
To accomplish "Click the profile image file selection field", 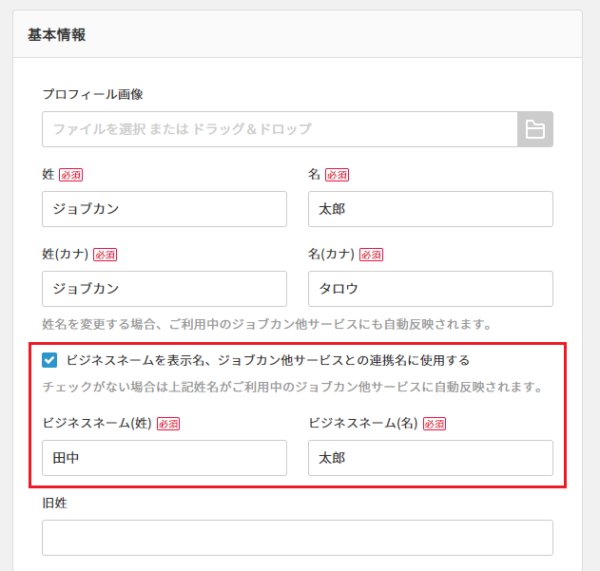I will [x=280, y=129].
